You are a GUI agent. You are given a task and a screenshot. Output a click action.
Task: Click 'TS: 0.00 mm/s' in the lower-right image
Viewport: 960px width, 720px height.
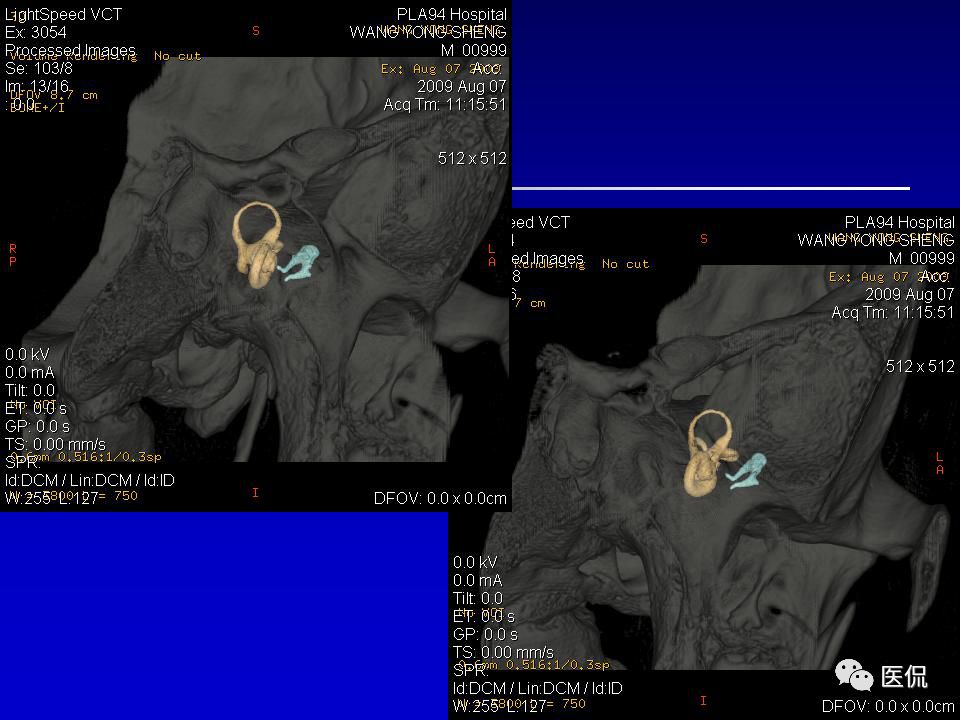tap(503, 652)
